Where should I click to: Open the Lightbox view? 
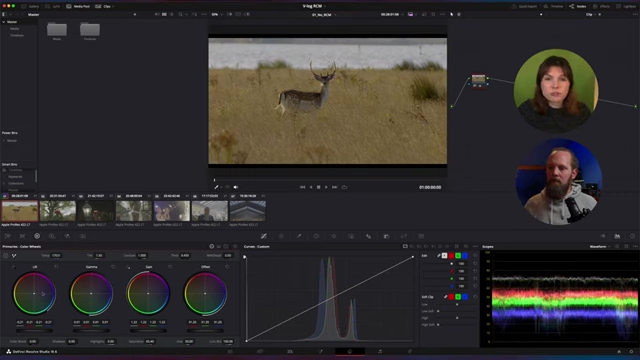click(626, 7)
